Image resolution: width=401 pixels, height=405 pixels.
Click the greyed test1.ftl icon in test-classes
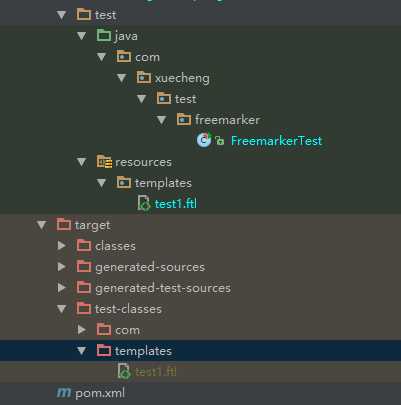point(124,371)
